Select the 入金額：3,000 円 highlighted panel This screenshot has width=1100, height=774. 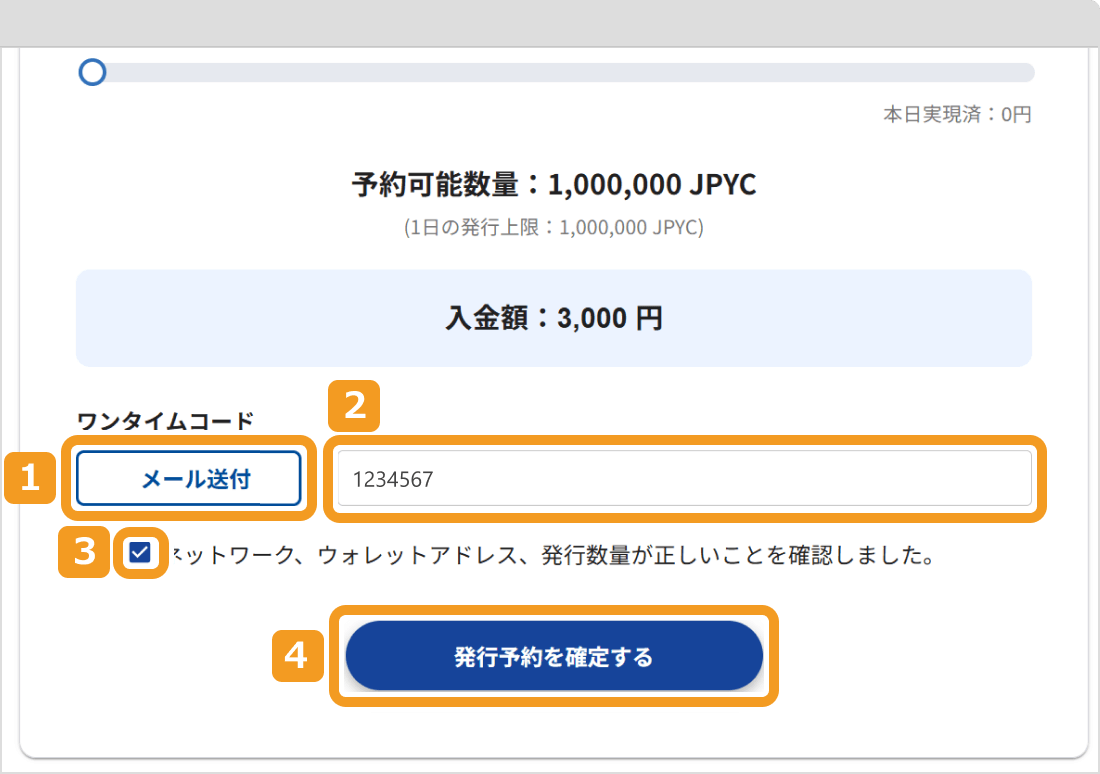[553, 317]
